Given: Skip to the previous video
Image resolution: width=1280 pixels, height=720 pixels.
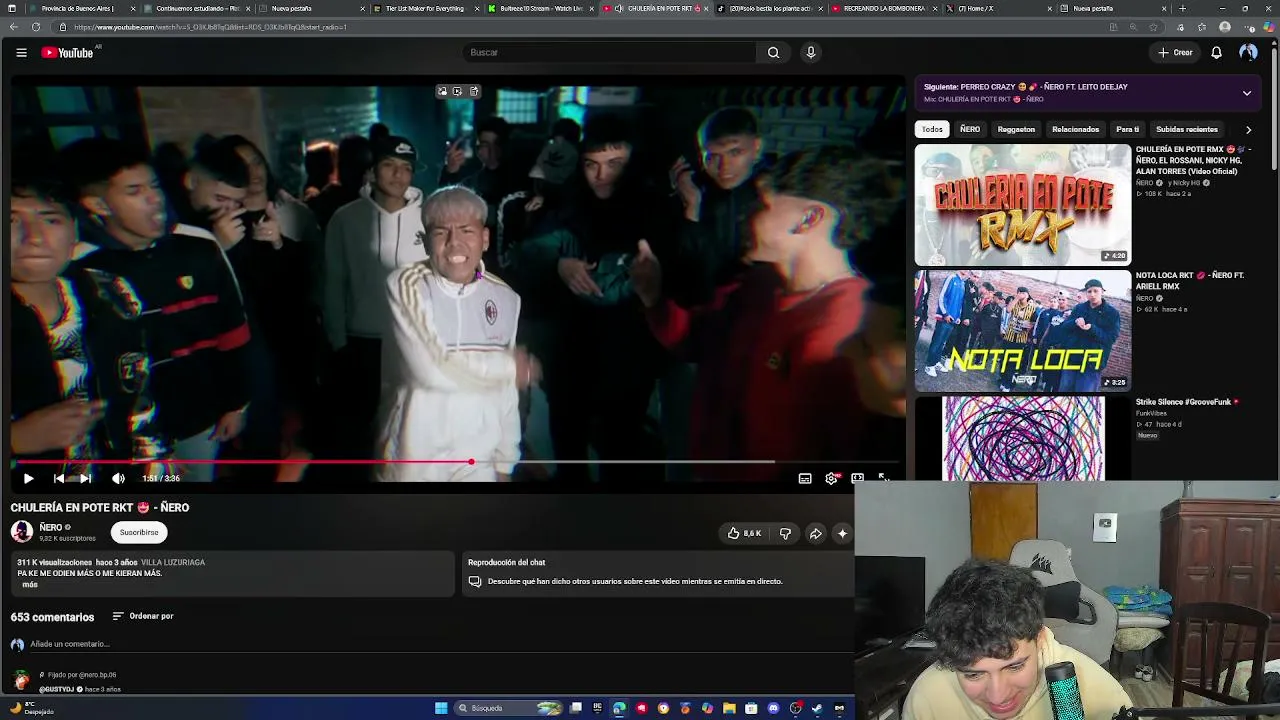Looking at the screenshot, I should click(x=59, y=479).
